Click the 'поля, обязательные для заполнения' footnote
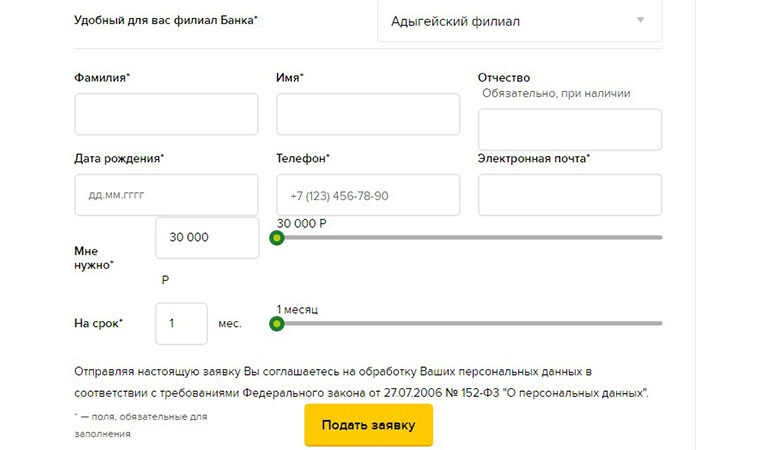 coord(141,425)
